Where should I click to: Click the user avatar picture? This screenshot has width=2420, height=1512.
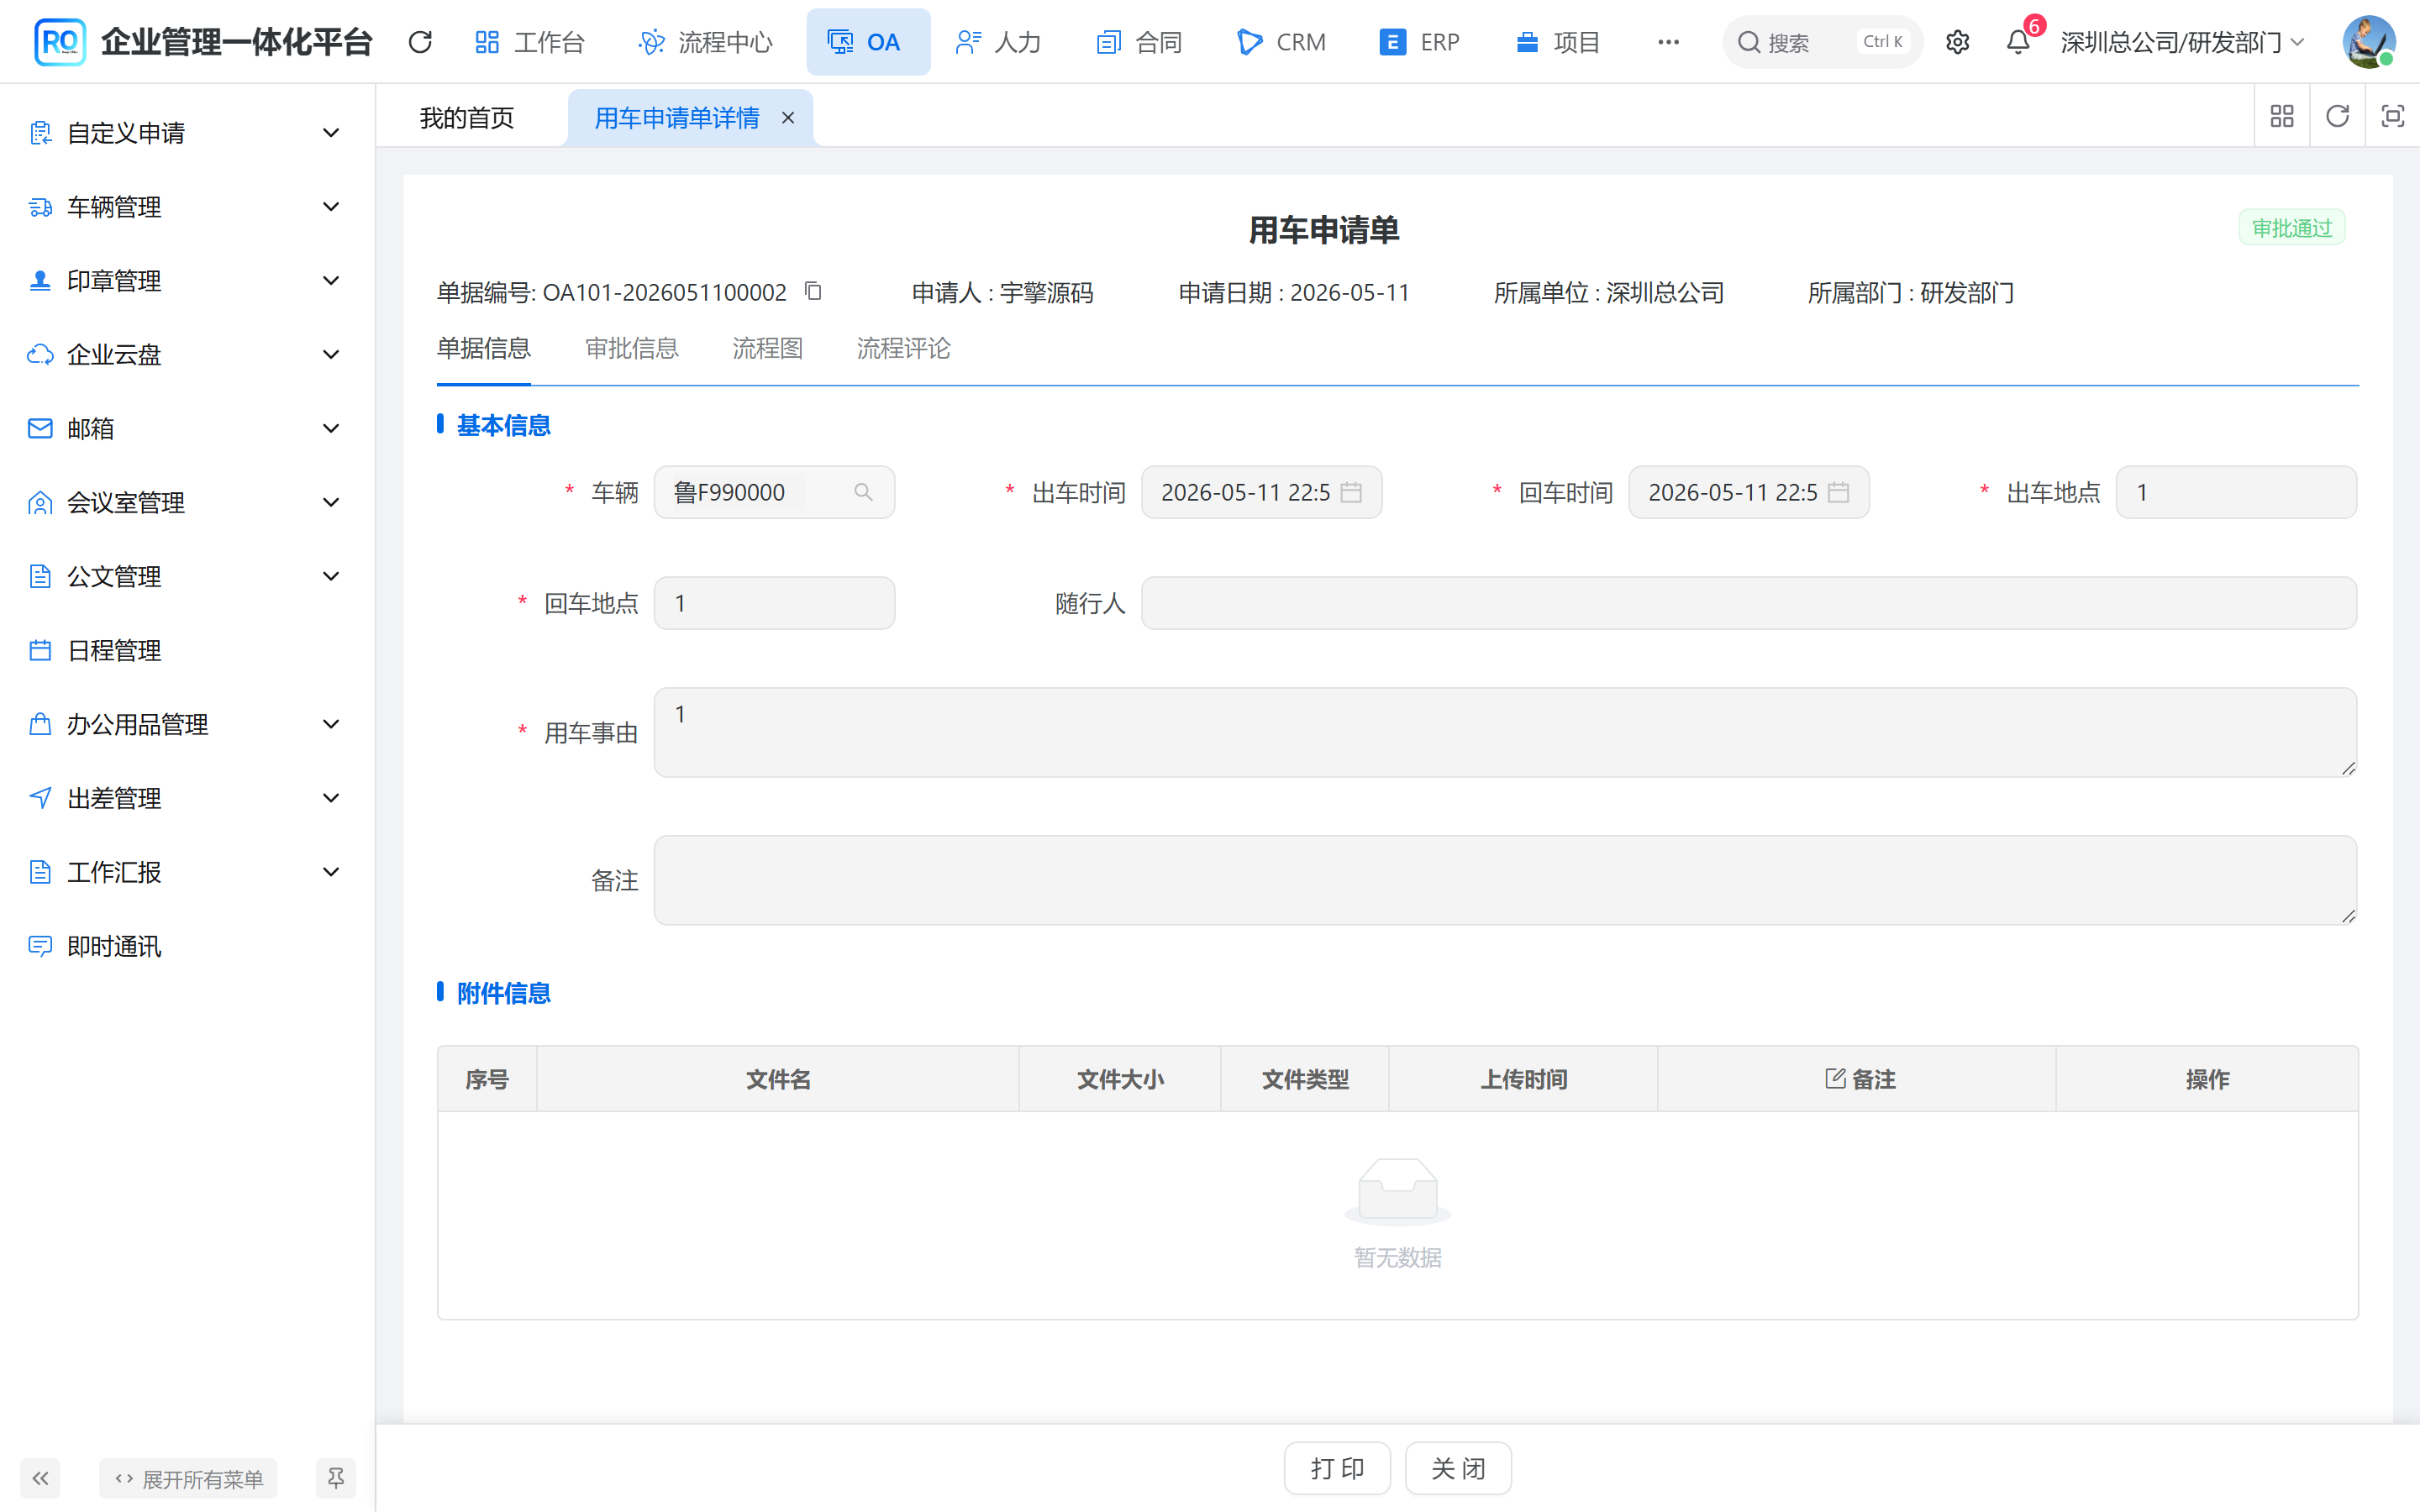[2368, 42]
